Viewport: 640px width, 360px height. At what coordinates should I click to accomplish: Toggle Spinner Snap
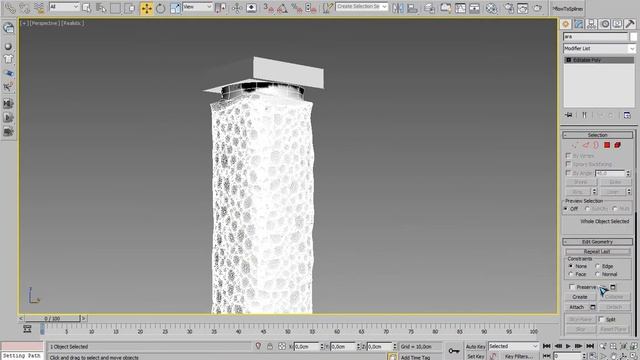(311, 8)
